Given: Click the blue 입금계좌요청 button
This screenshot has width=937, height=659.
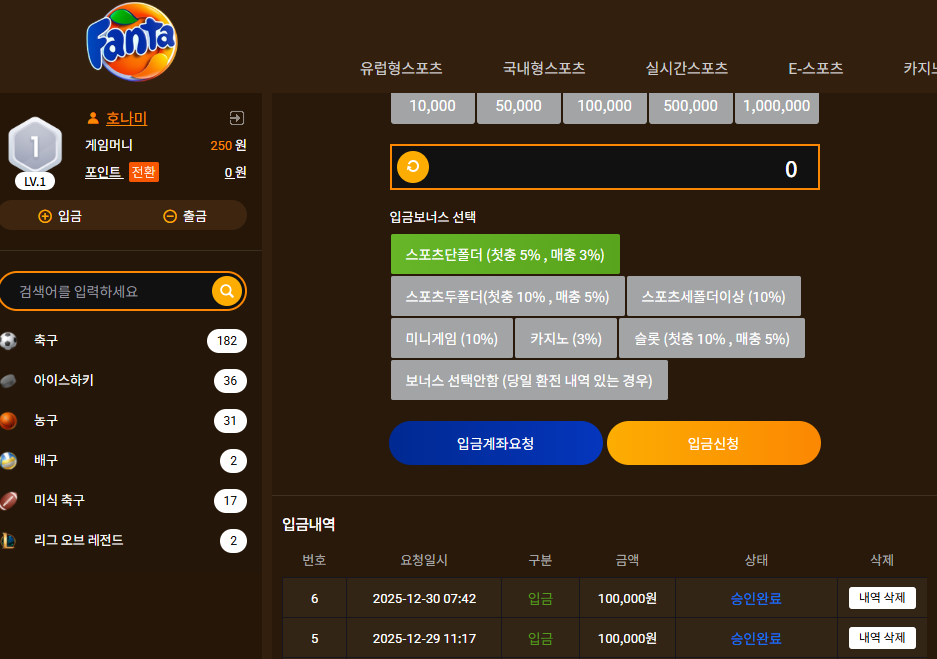Looking at the screenshot, I should 495,443.
